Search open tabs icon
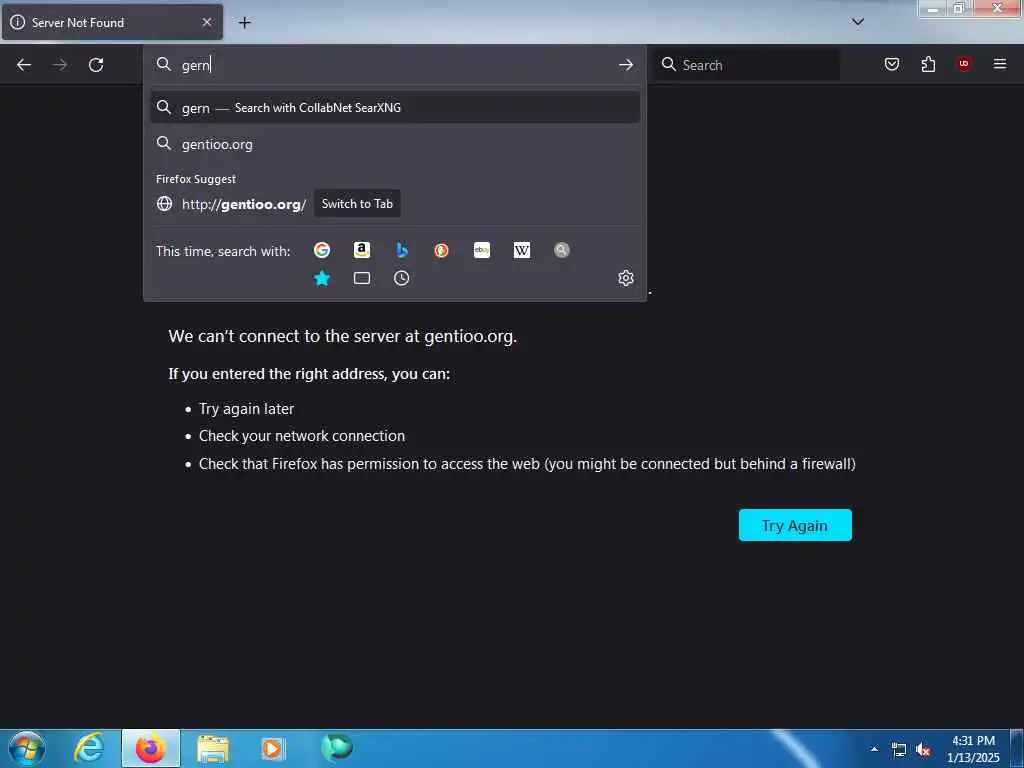The image size is (1024, 768). coord(362,278)
